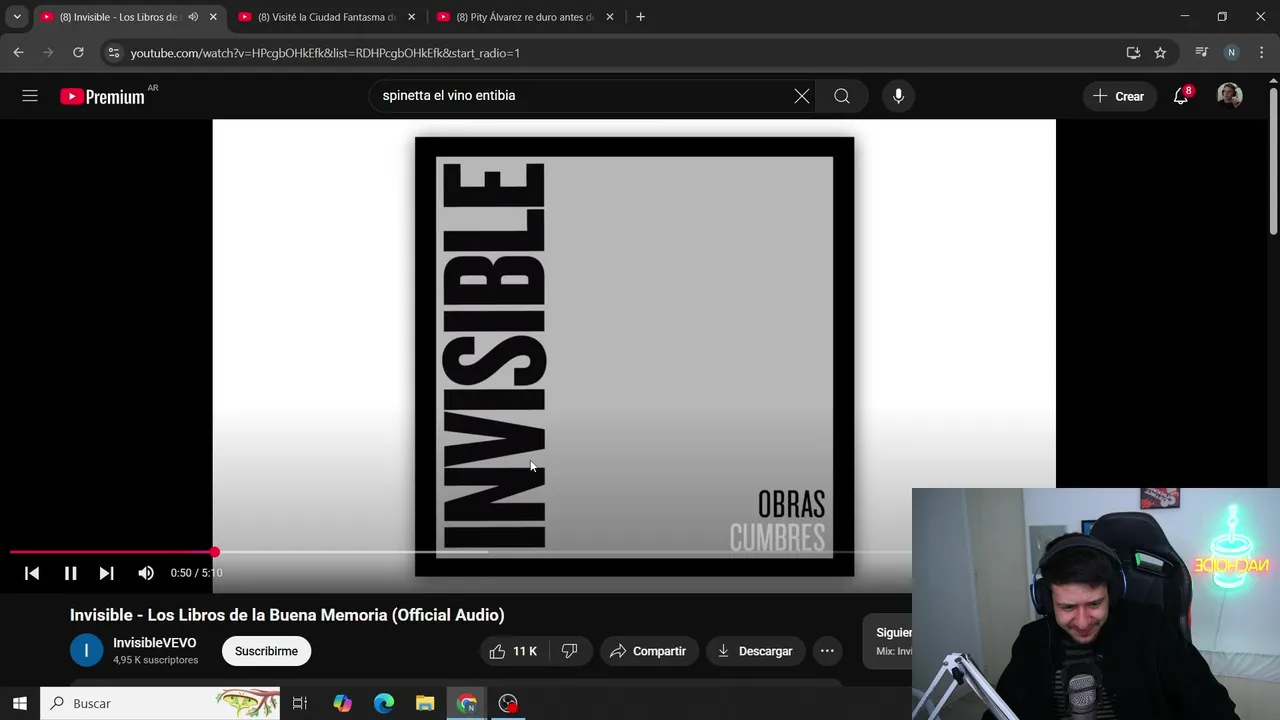Switch to Chrome in taskbar

pos(467,704)
